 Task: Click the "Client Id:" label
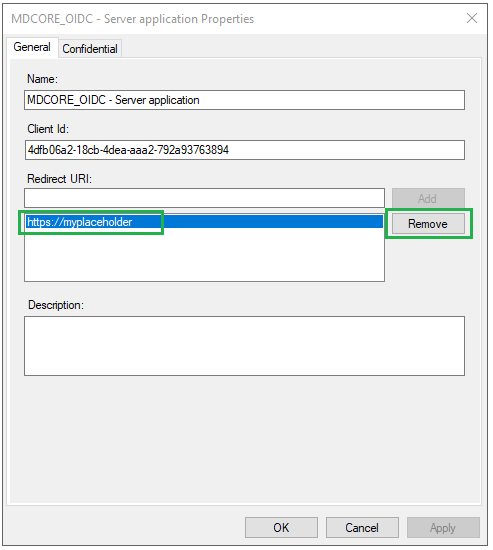pos(48,129)
